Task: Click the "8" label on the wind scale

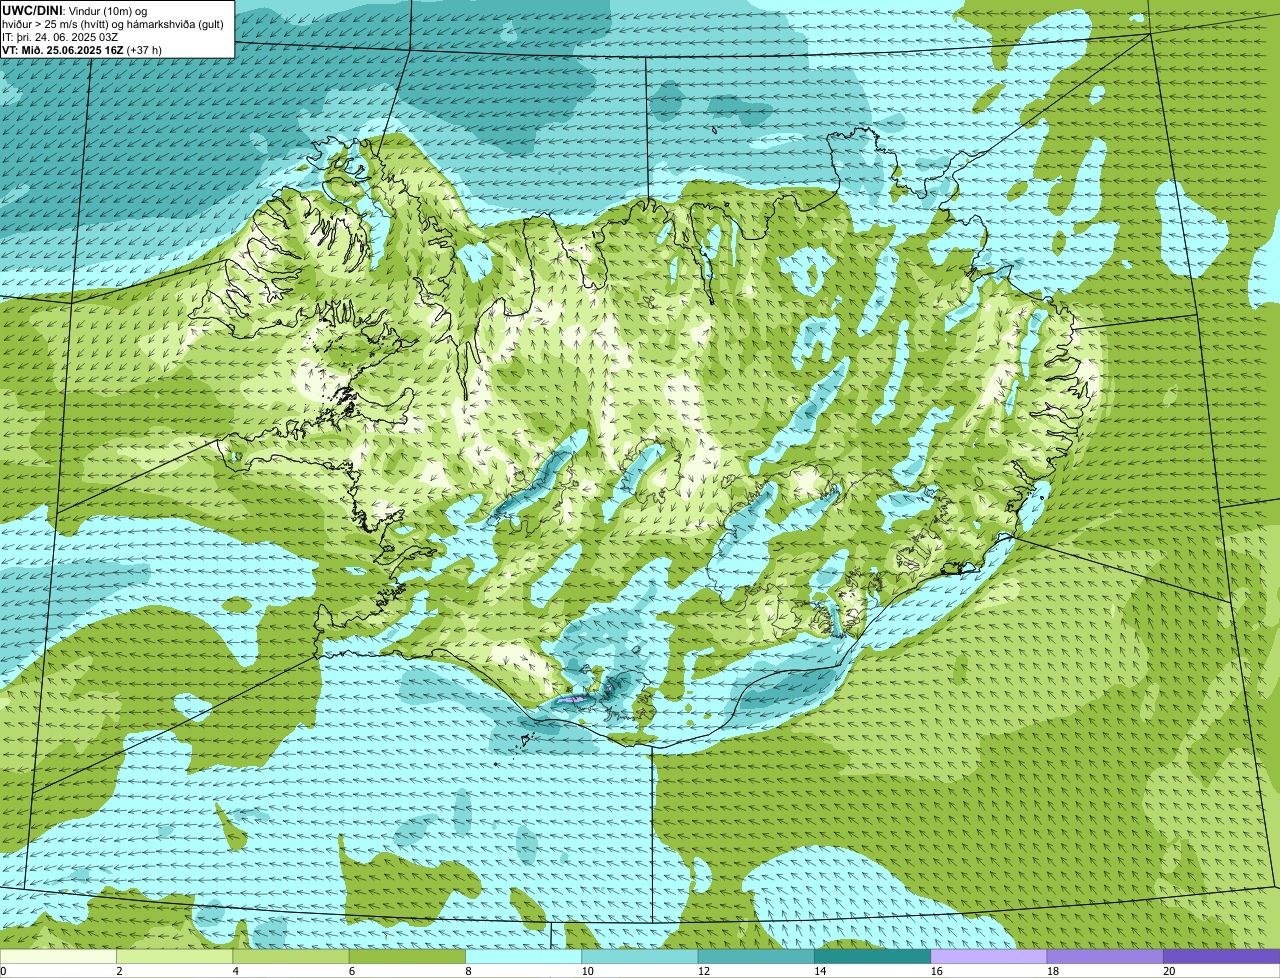Action: coord(467,971)
